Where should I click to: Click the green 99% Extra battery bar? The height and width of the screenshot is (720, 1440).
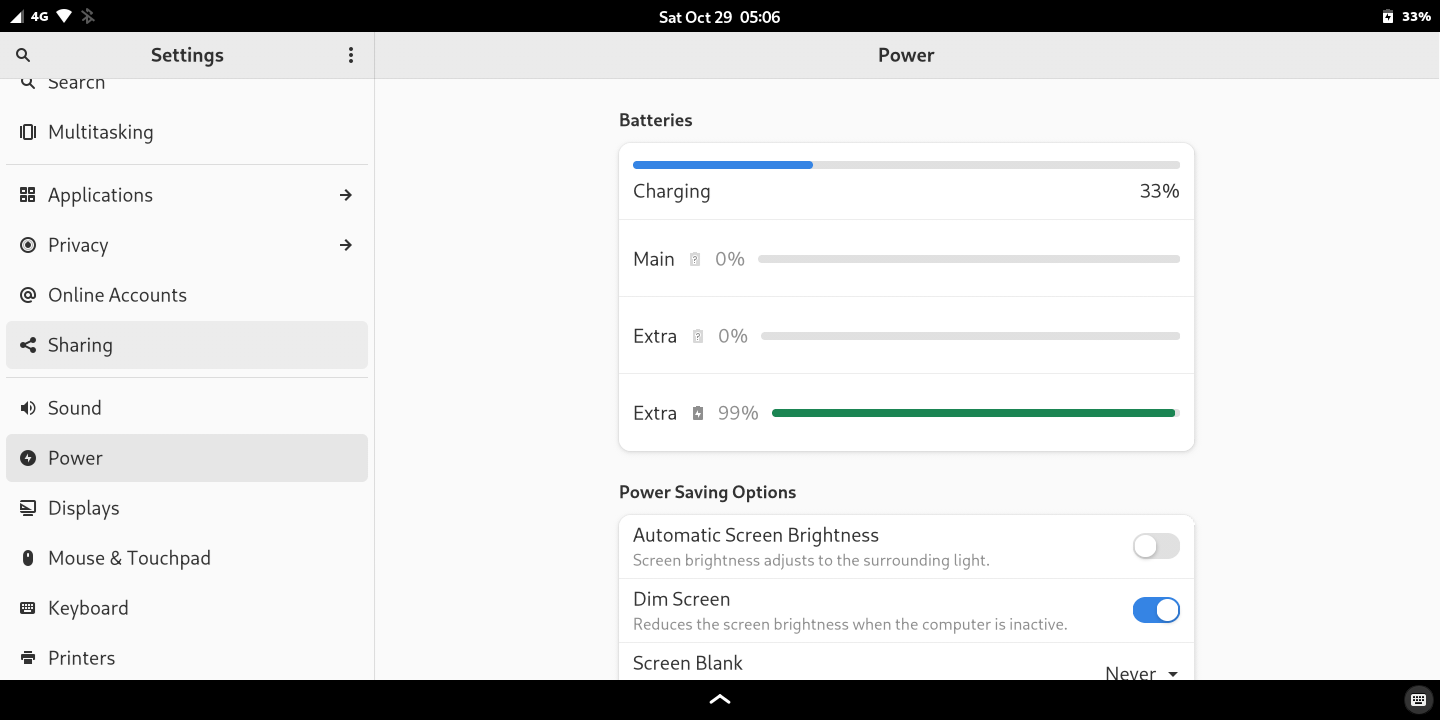[974, 413]
